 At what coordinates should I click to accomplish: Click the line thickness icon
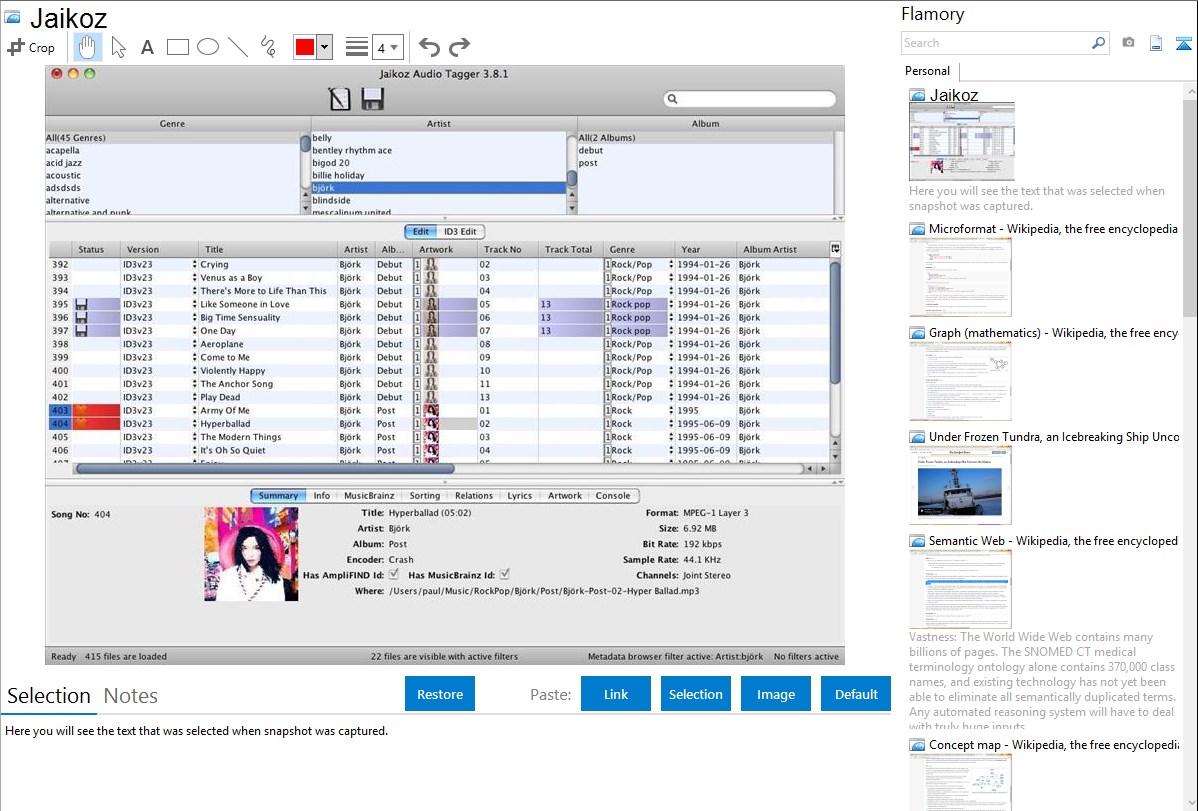(x=356, y=47)
